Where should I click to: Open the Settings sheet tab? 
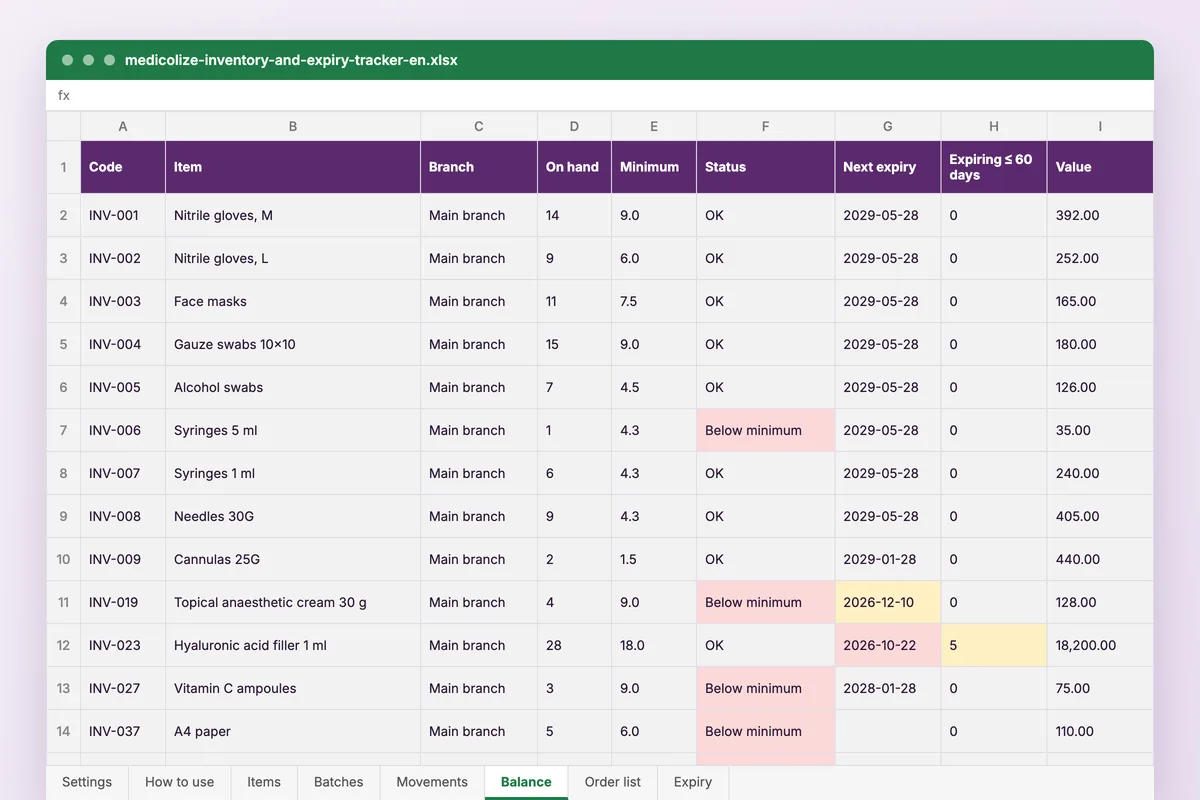[x=87, y=782]
